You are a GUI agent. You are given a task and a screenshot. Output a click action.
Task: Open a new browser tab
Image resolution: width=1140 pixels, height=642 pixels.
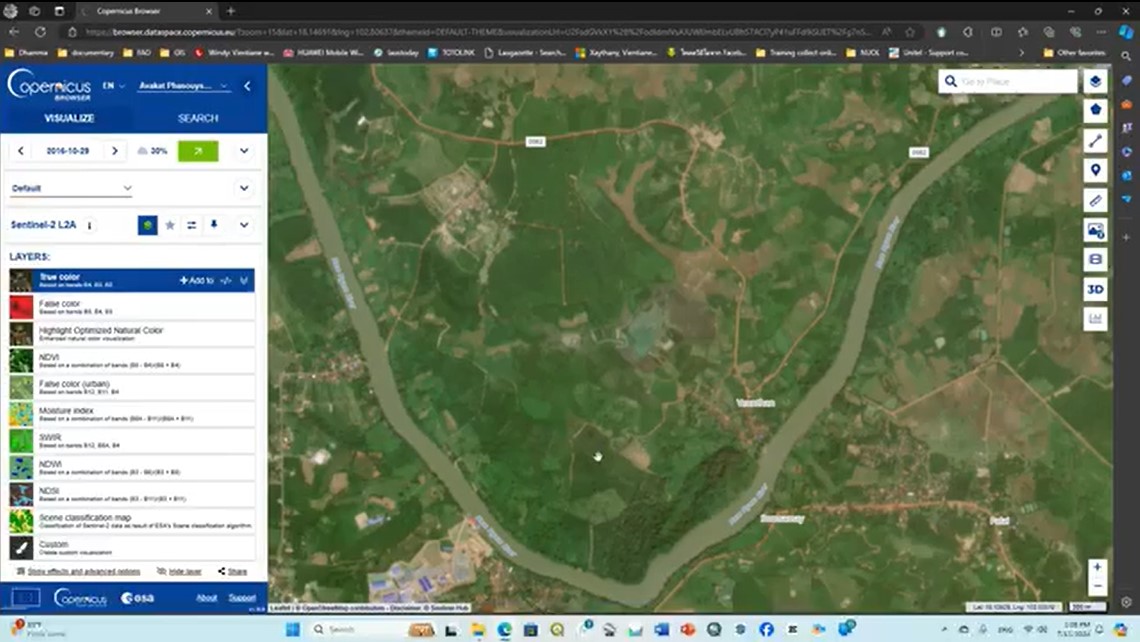(x=230, y=11)
